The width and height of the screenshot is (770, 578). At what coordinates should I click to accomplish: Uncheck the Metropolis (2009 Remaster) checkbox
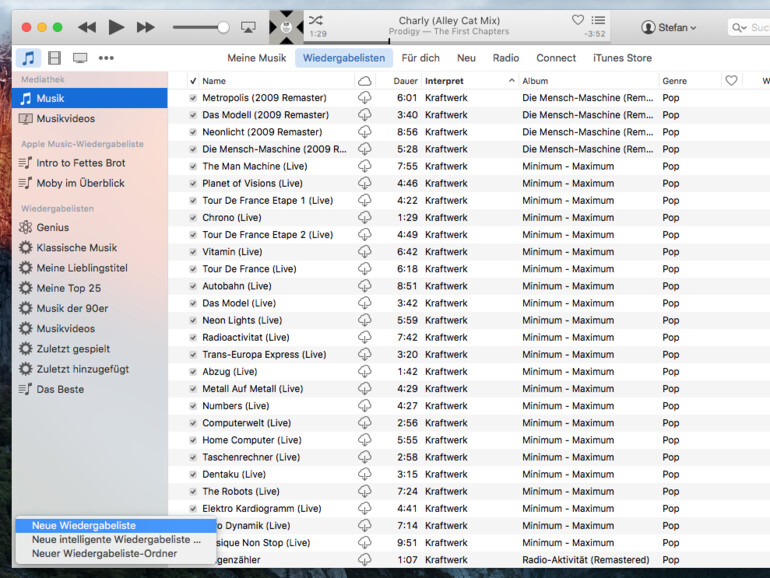point(193,98)
